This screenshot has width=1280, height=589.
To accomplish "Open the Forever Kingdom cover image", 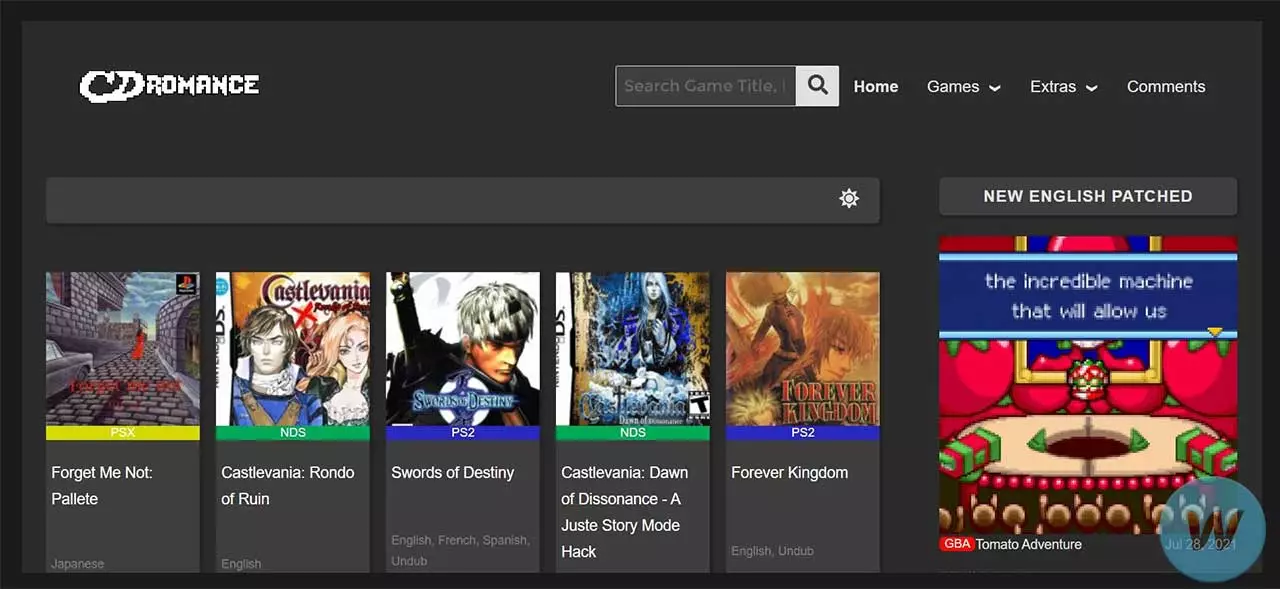I will (803, 349).
